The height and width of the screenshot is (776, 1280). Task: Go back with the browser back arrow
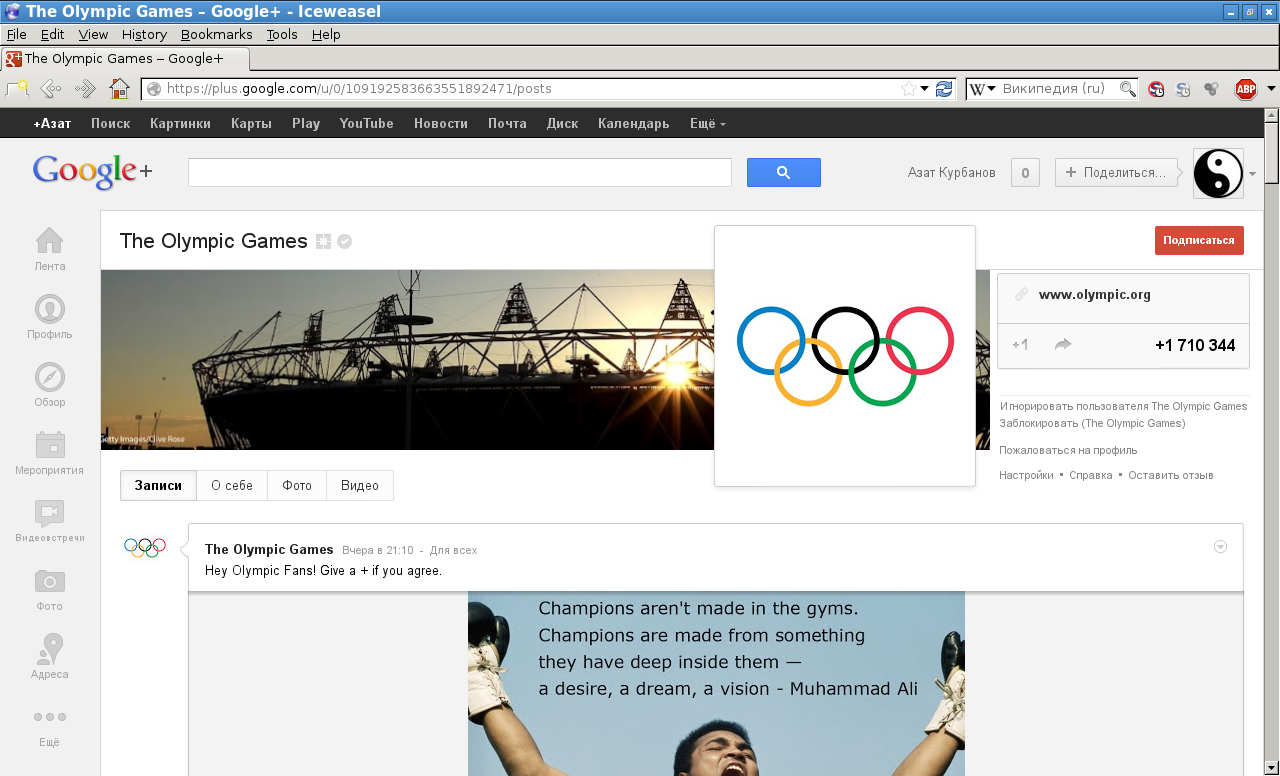coord(51,89)
